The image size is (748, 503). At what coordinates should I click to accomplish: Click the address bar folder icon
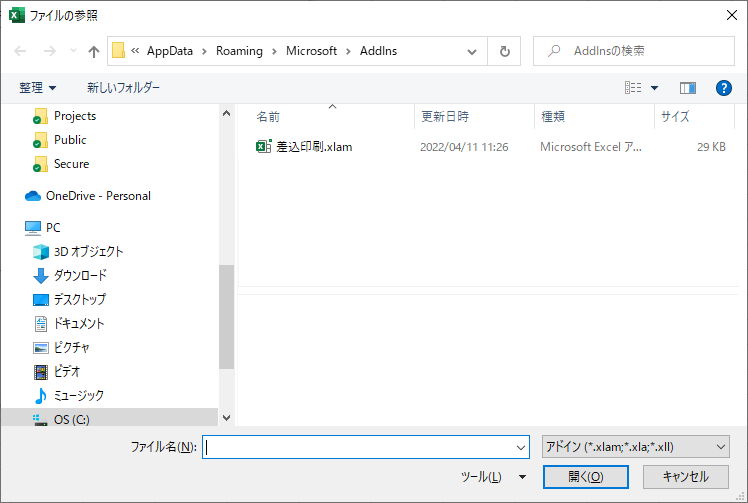pos(118,51)
